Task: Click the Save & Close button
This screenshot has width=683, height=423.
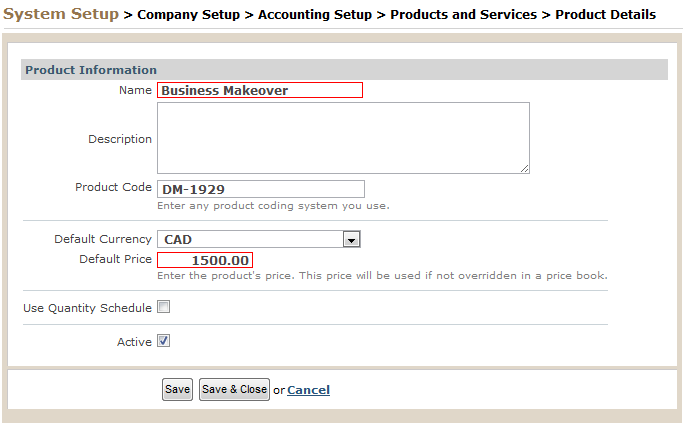Action: [234, 389]
